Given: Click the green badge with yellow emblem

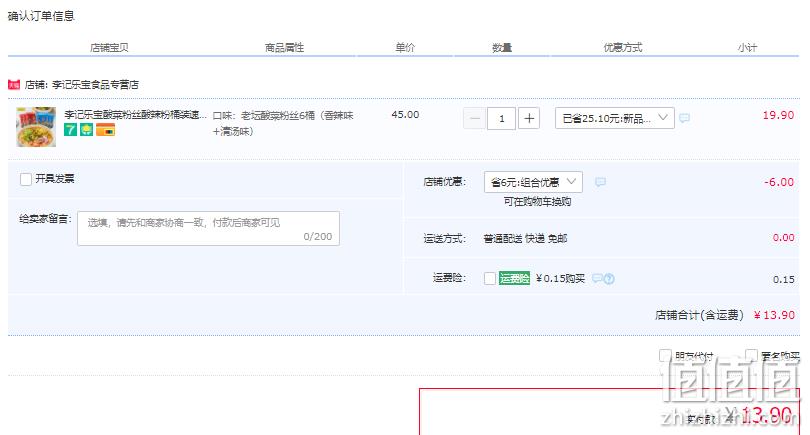Looking at the screenshot, I should 86,130.
